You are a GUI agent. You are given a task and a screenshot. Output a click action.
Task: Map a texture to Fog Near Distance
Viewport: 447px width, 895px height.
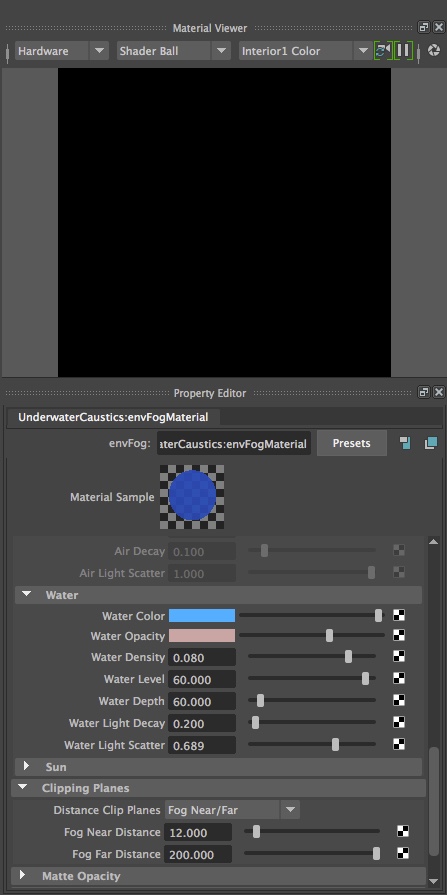coord(402,831)
